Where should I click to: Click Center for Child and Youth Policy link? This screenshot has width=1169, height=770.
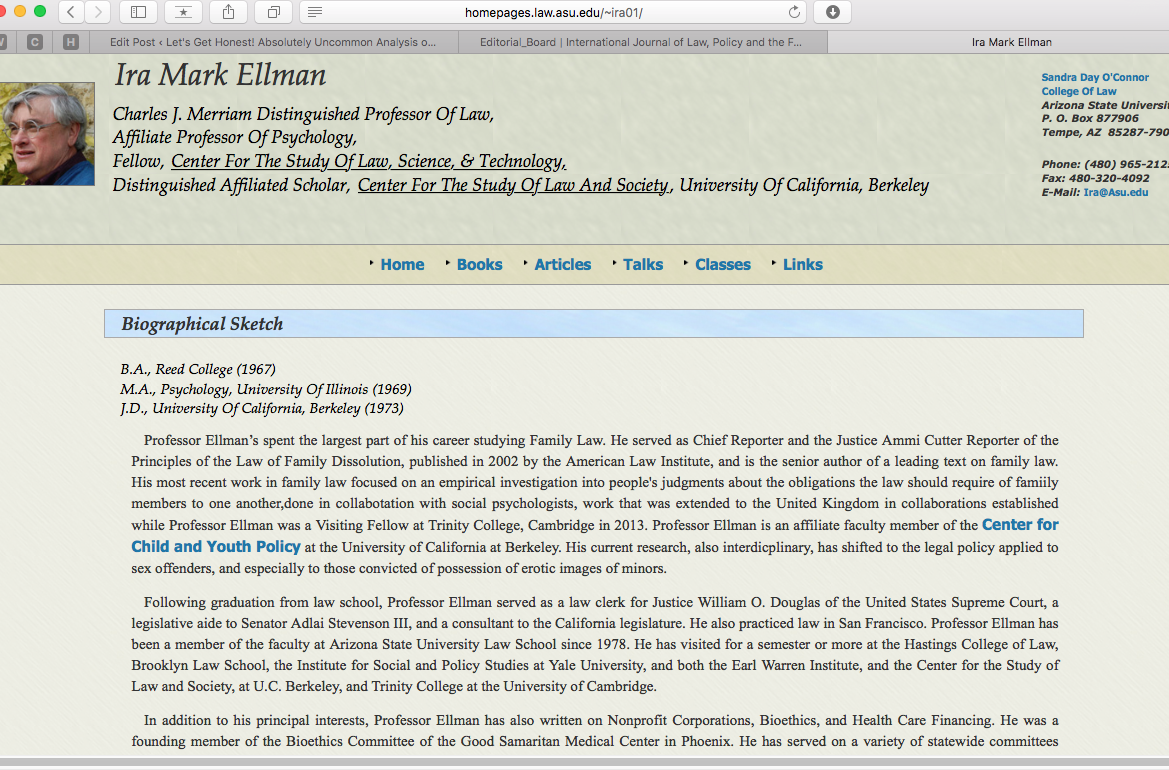coord(215,546)
